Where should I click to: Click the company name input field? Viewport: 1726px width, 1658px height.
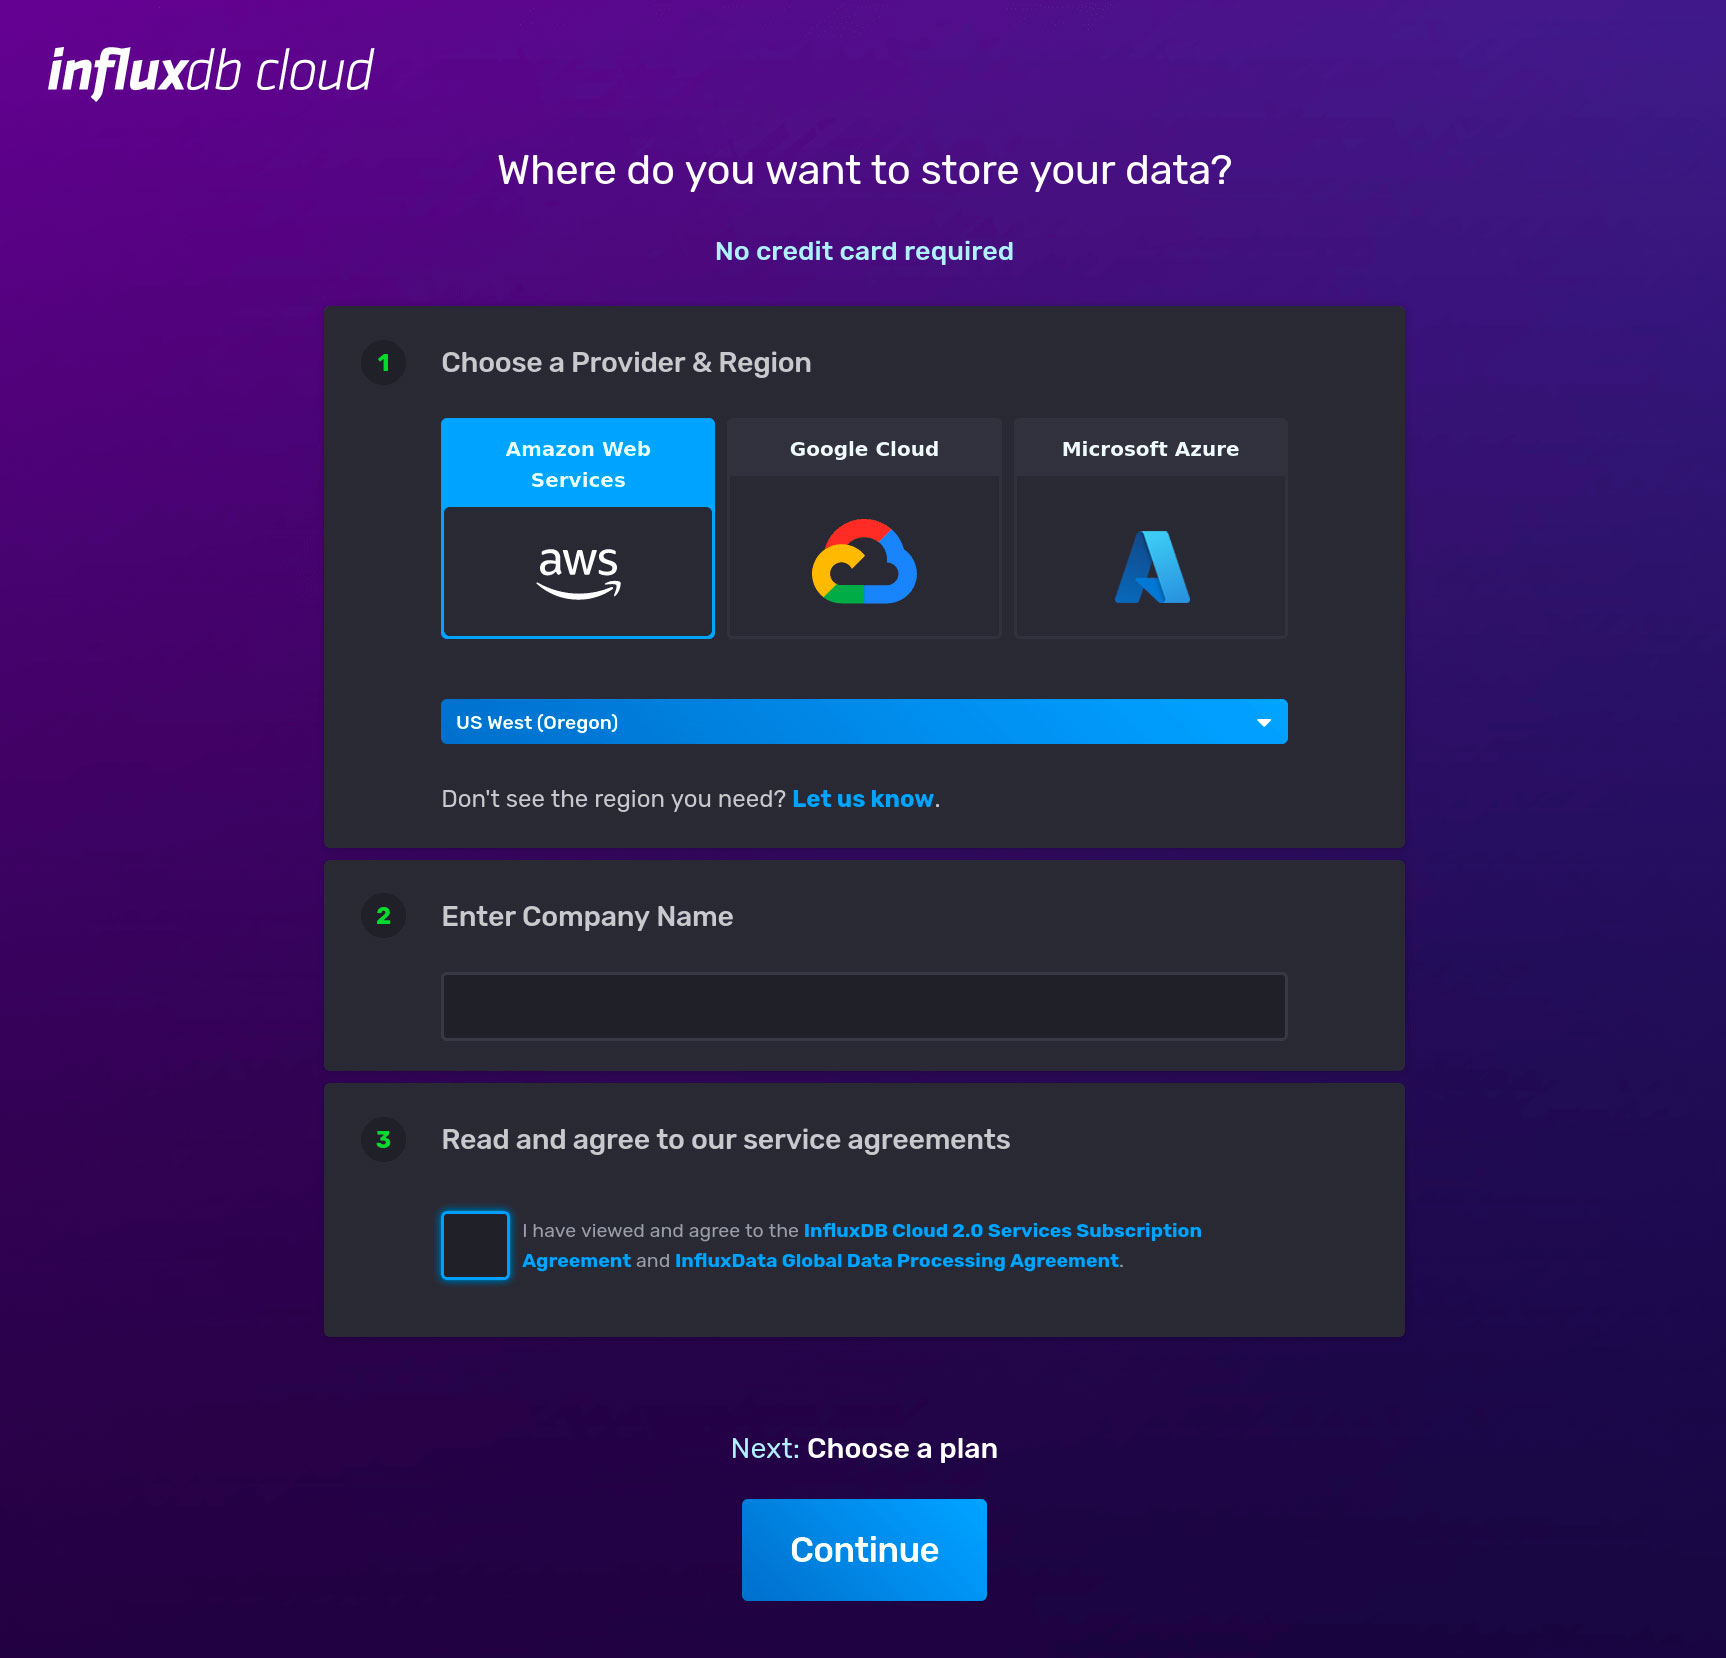[x=864, y=1005]
